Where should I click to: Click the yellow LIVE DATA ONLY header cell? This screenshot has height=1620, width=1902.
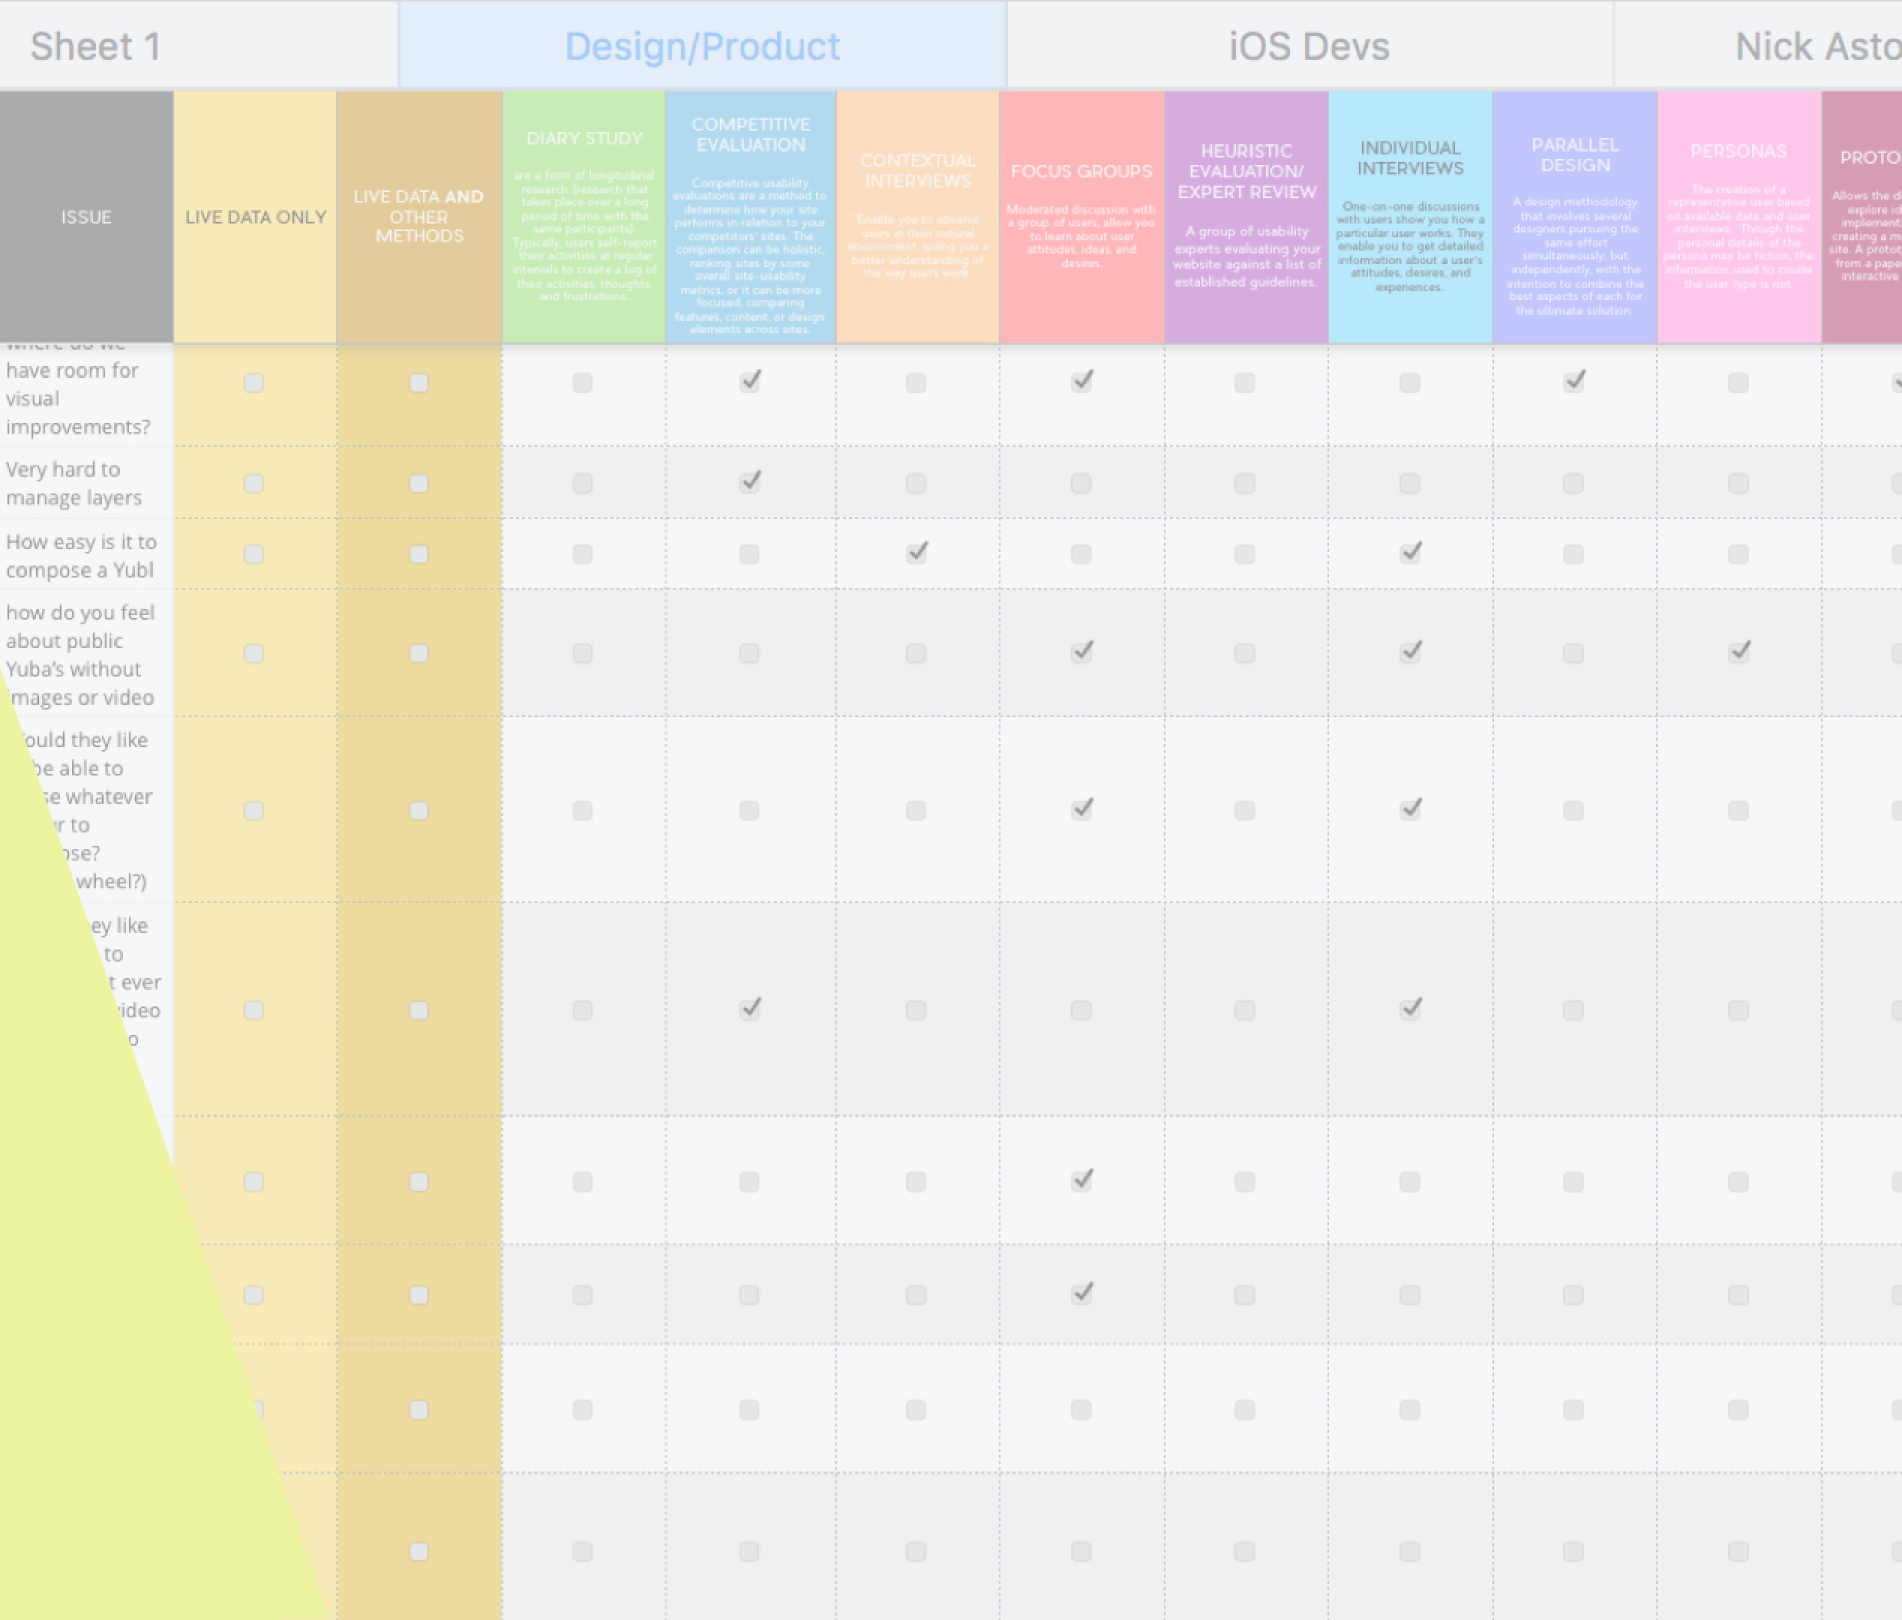point(255,217)
